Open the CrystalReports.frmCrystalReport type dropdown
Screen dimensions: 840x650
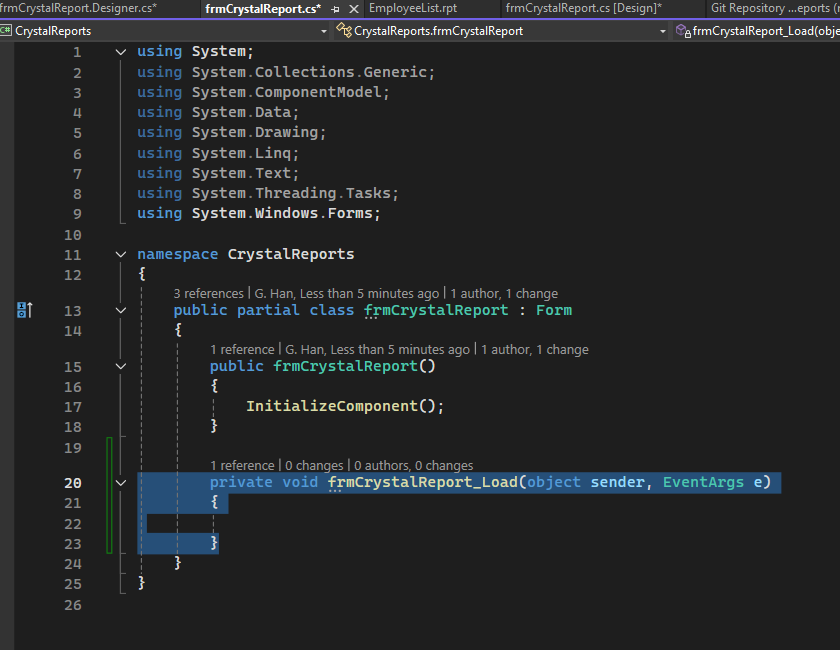tap(662, 31)
